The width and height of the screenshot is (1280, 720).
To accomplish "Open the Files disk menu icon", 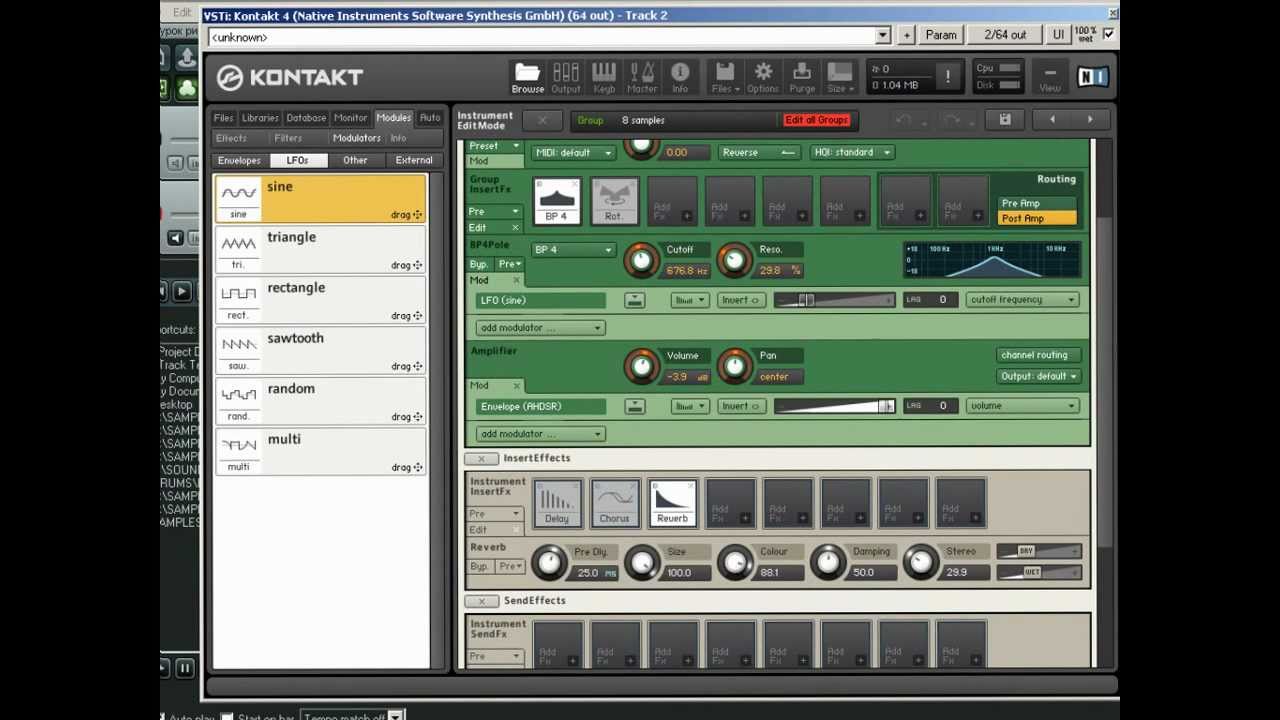I will point(725,77).
